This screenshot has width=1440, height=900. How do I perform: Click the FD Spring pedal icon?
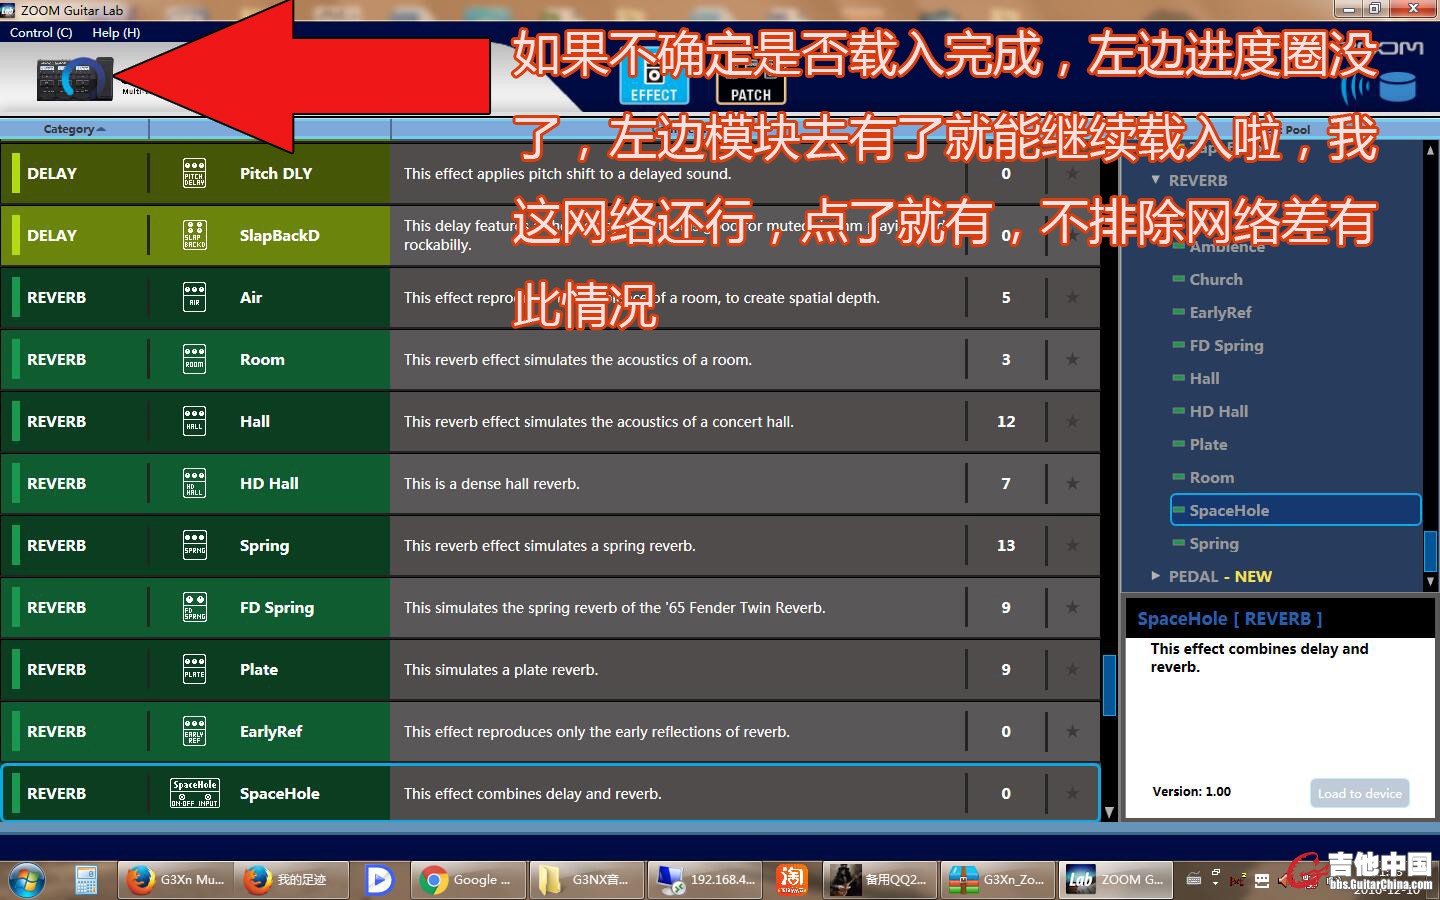195,607
